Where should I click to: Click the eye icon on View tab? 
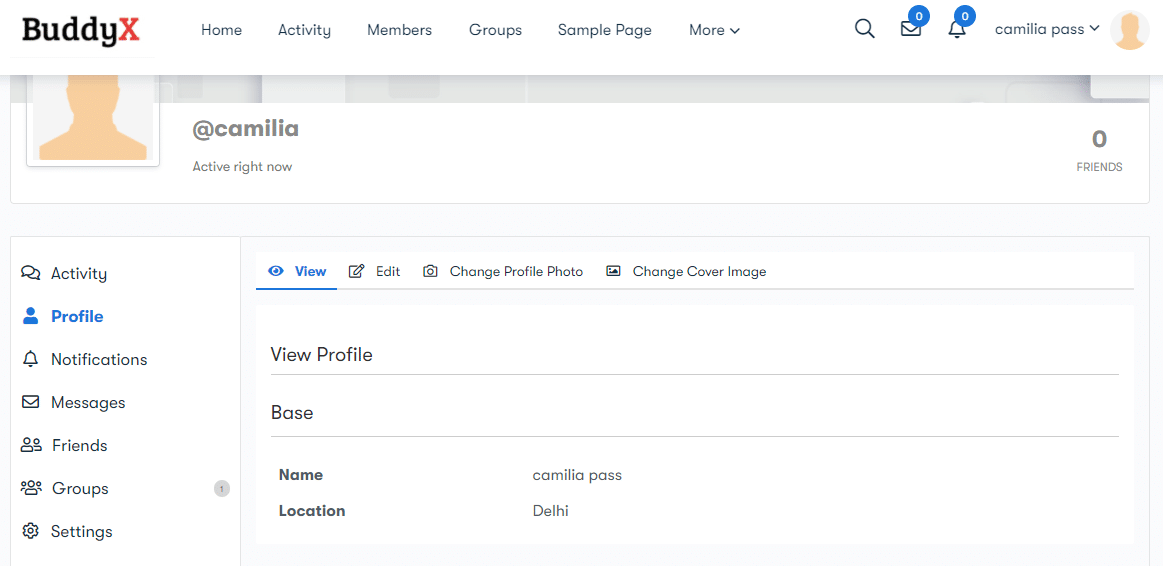point(277,272)
